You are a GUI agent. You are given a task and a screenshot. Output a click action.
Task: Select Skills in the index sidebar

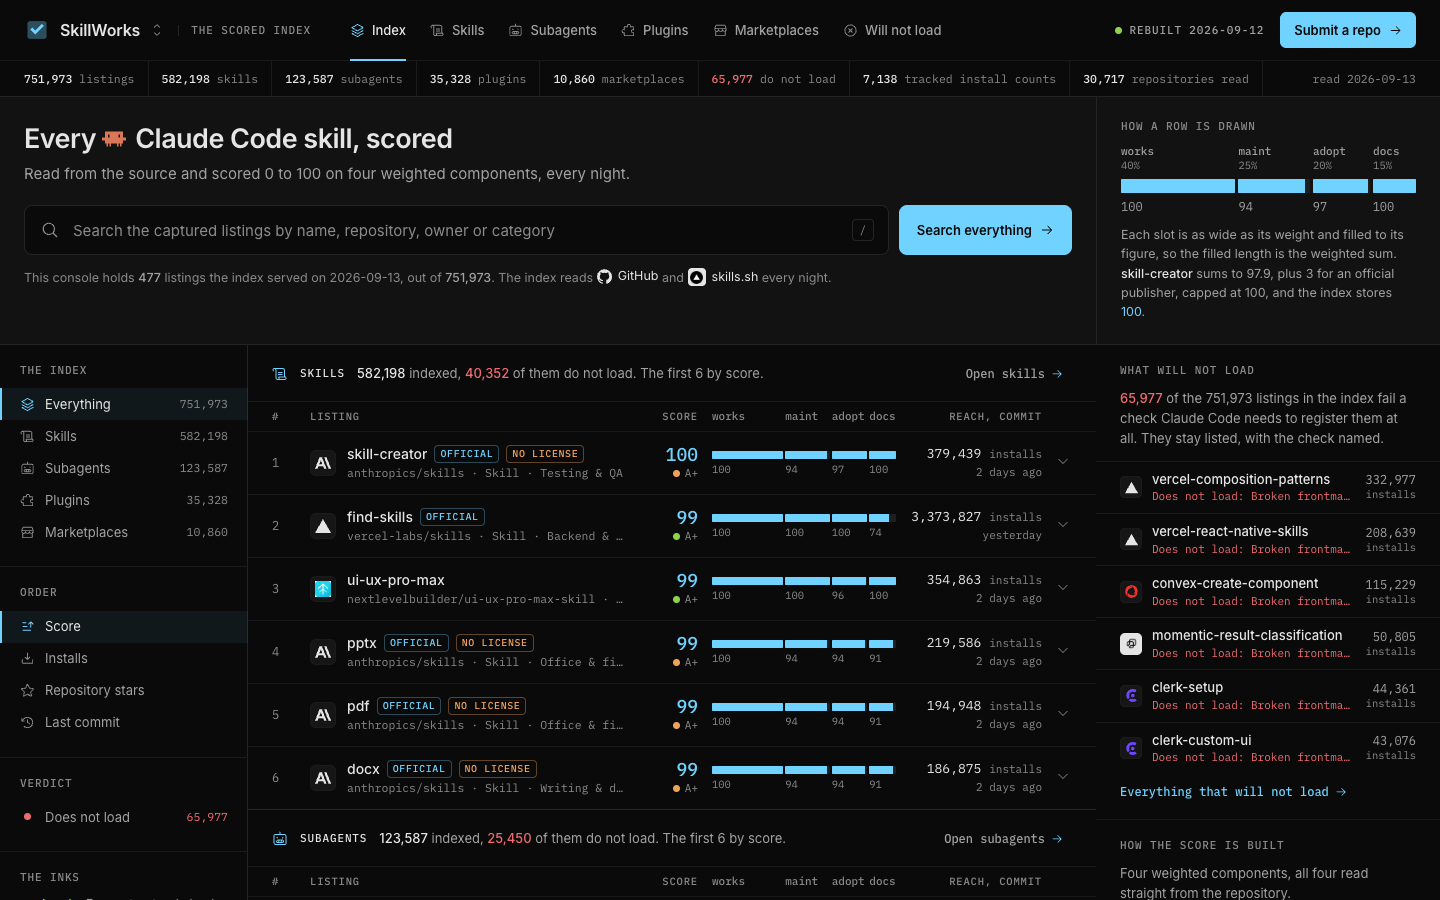click(124, 436)
